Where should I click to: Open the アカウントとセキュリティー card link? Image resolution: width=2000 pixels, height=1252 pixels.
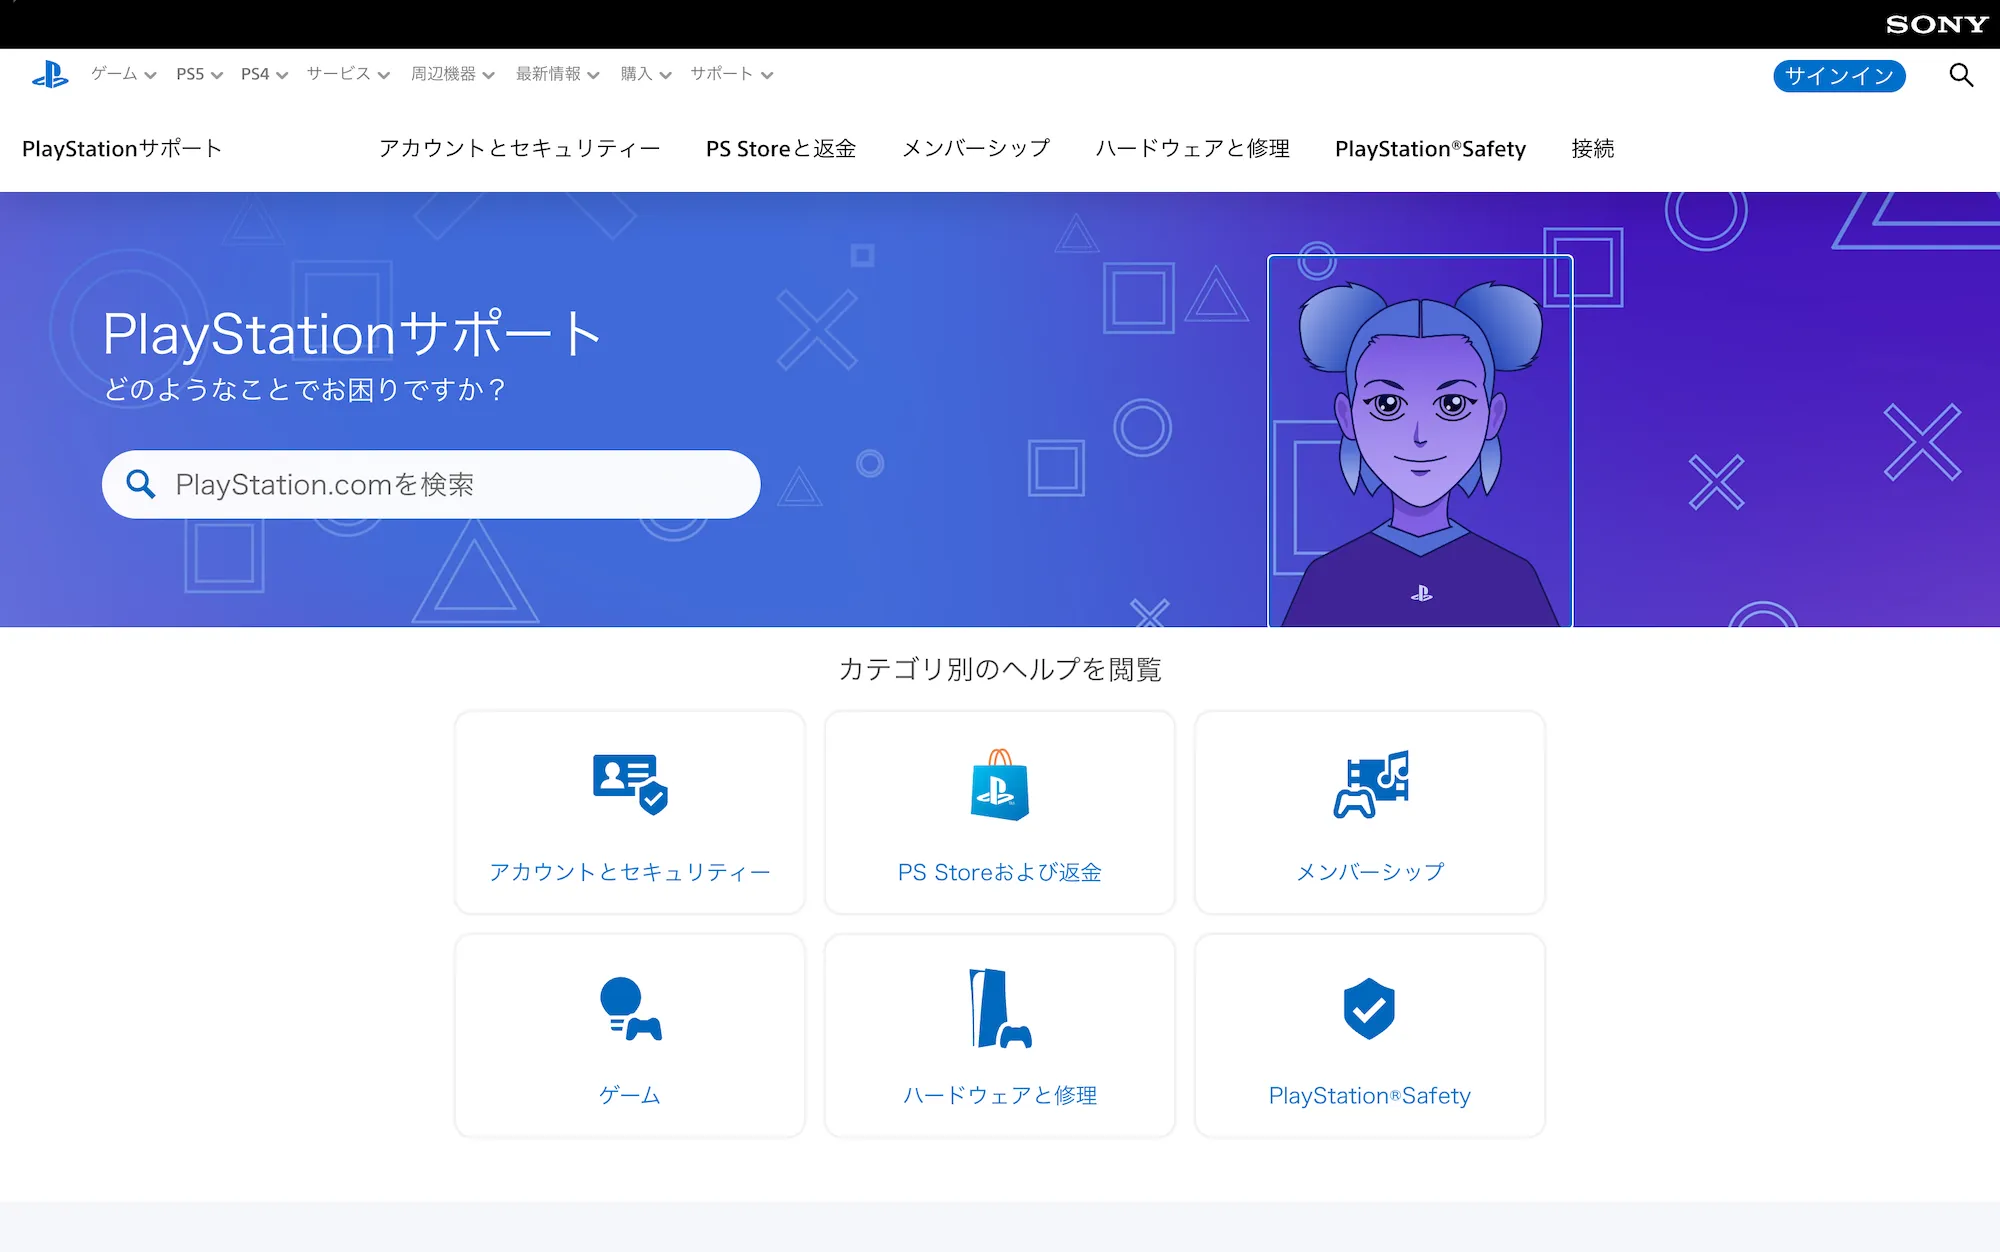pyautogui.click(x=630, y=812)
